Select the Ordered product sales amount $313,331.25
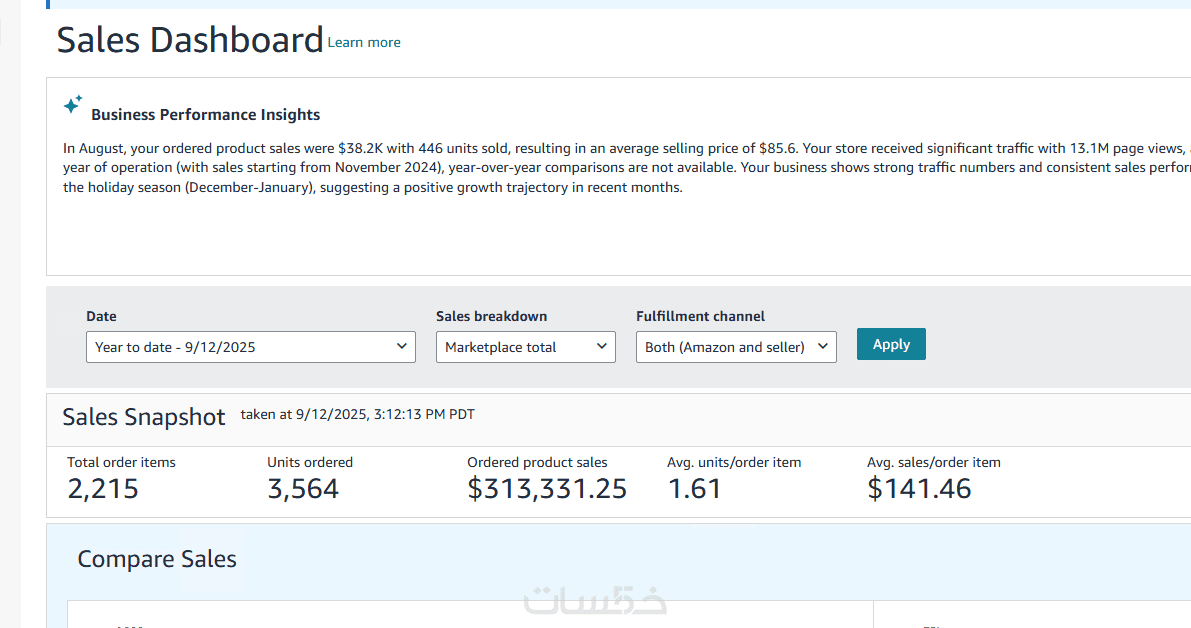The image size is (1191, 628). point(547,489)
